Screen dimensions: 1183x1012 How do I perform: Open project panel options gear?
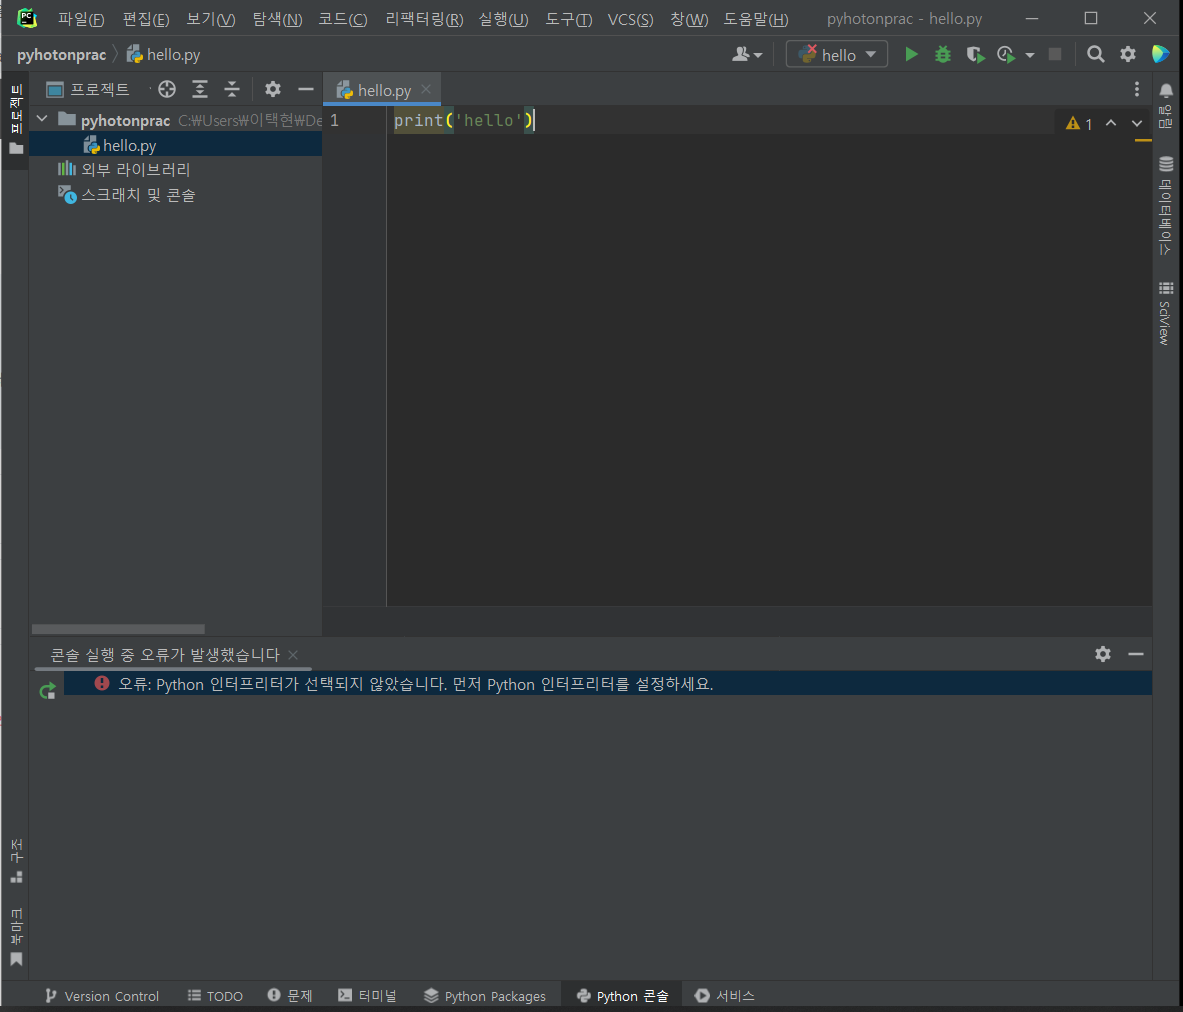coord(273,90)
